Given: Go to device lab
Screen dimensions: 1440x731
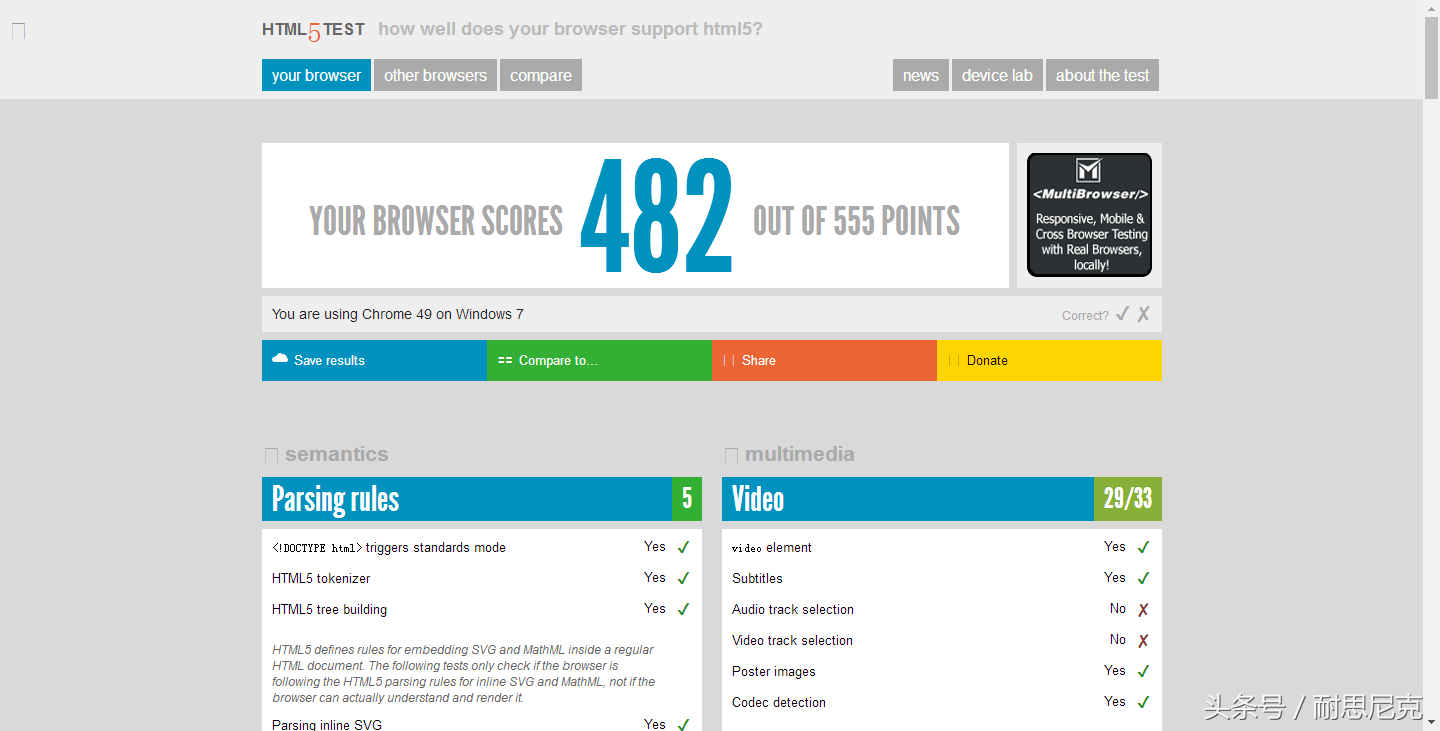Looking at the screenshot, I should [x=997, y=75].
